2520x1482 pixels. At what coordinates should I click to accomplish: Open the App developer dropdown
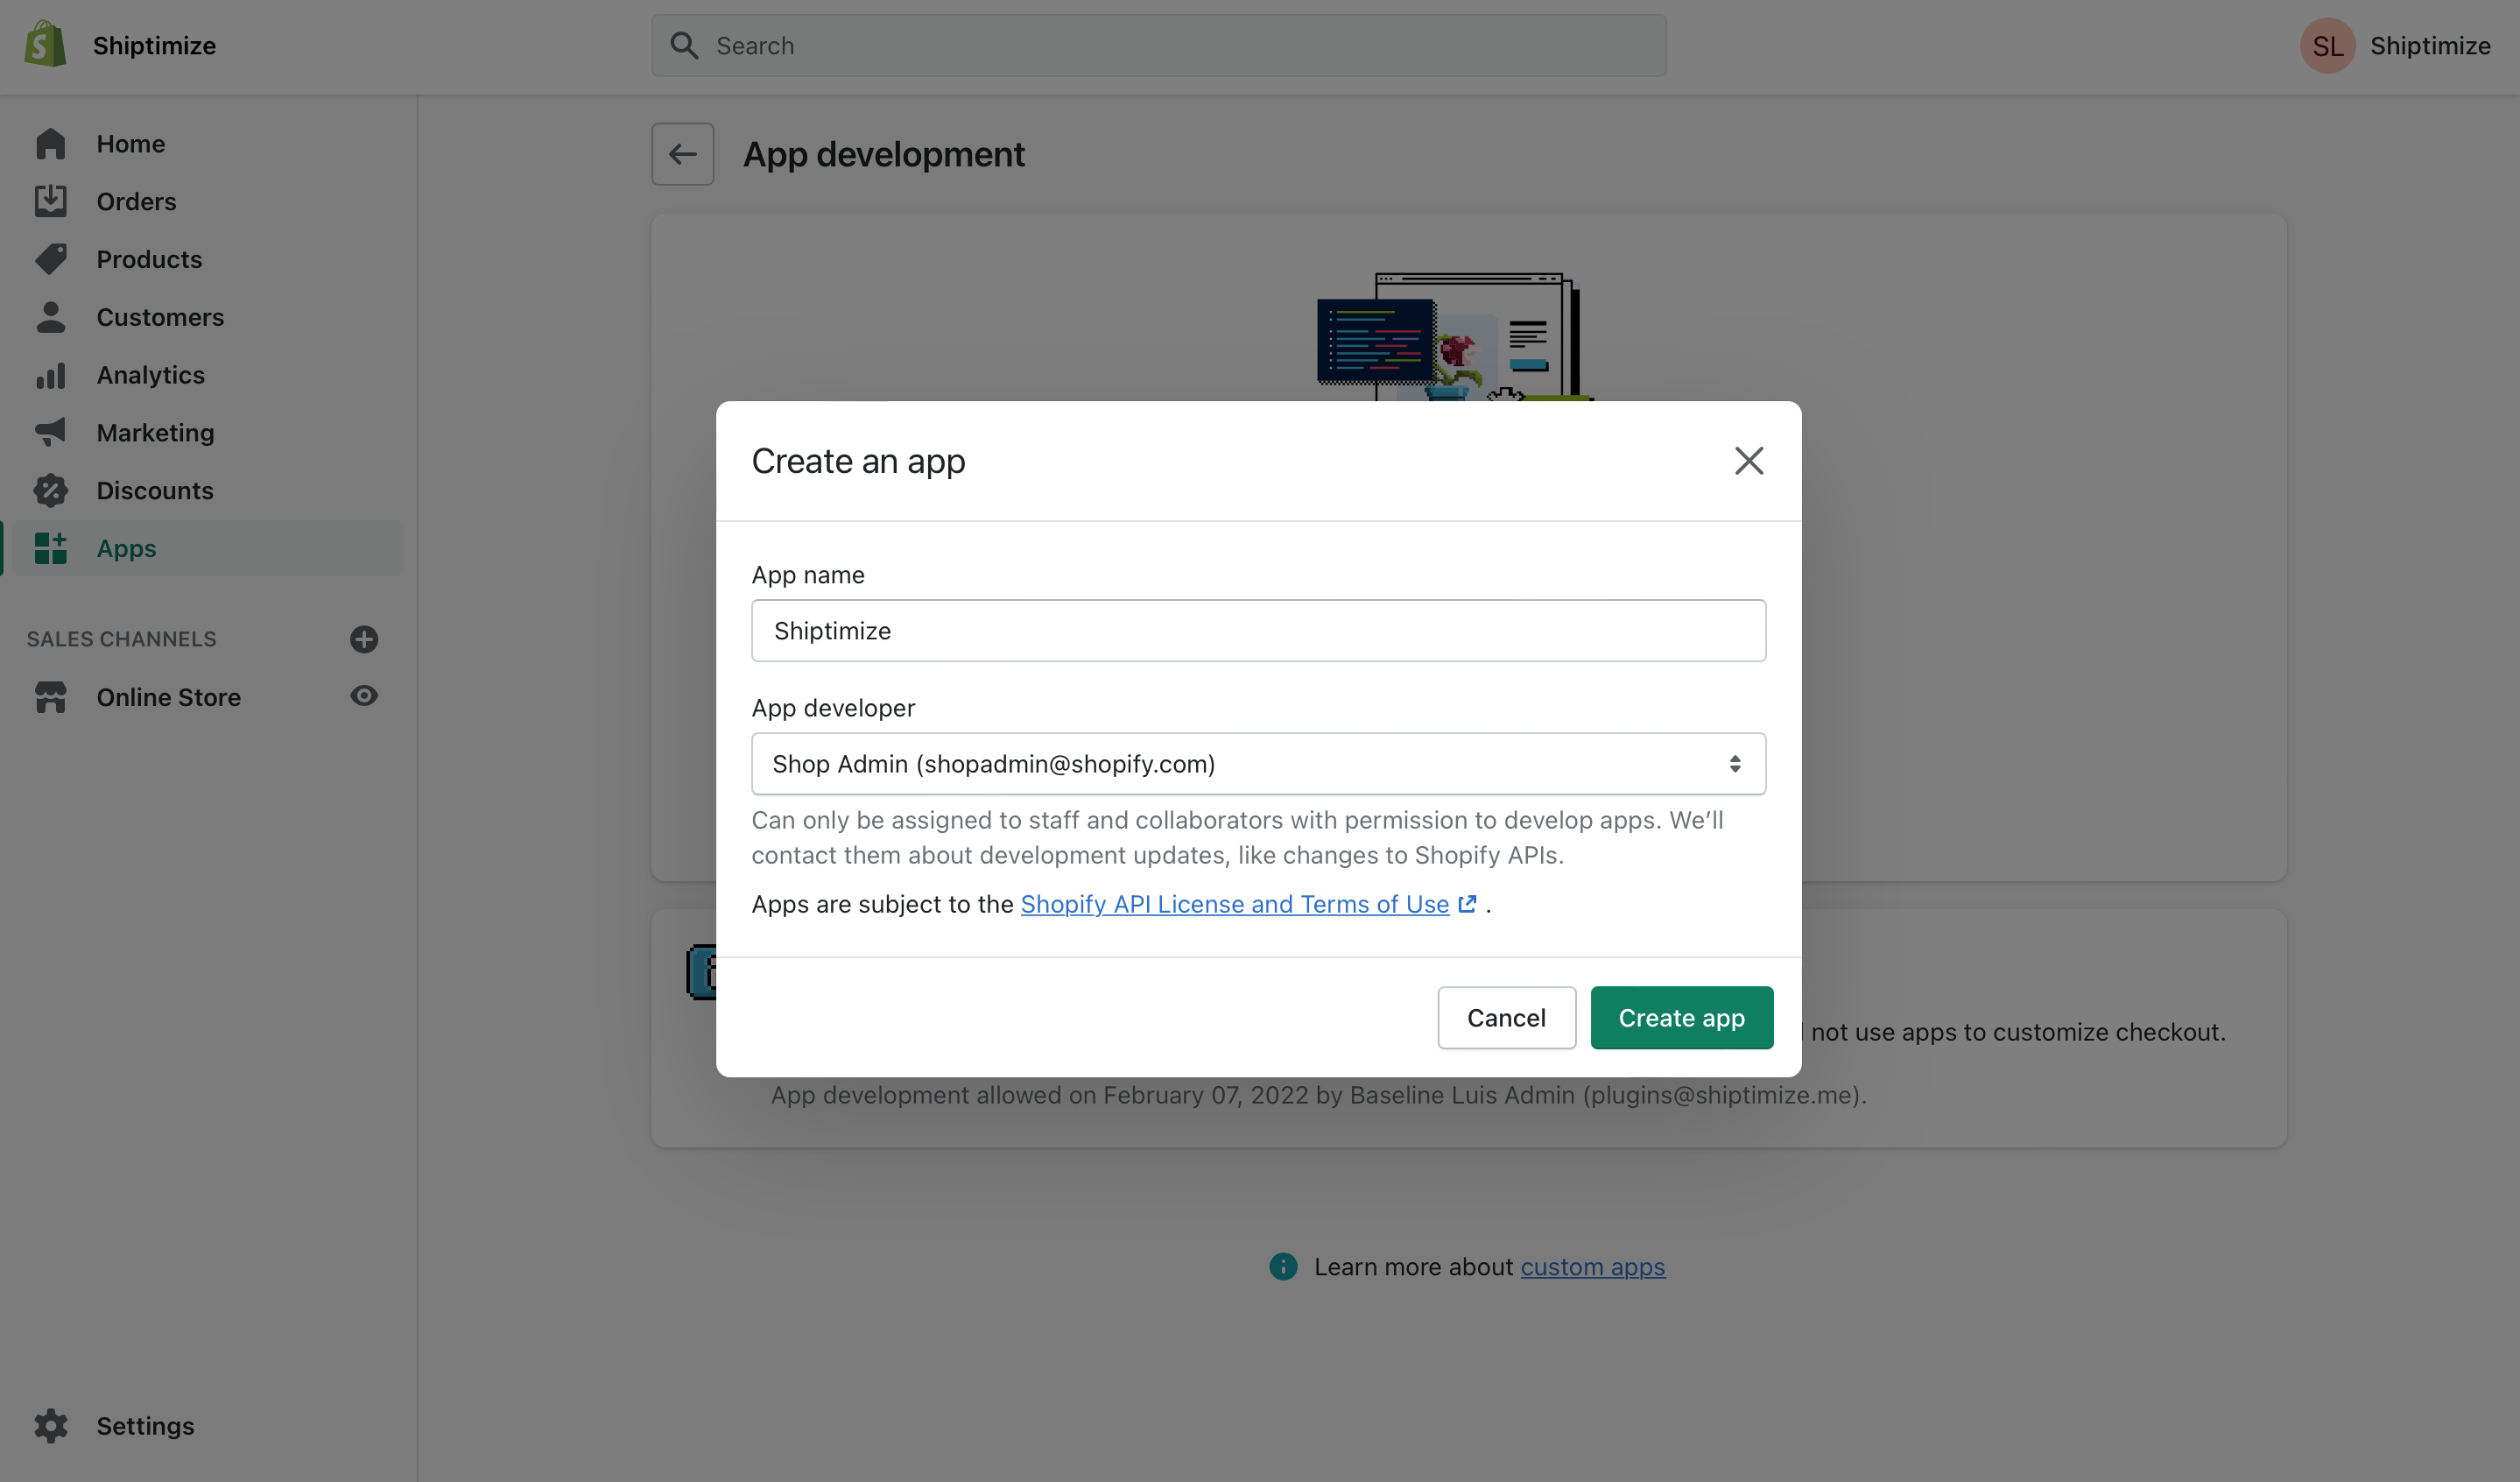point(1259,764)
